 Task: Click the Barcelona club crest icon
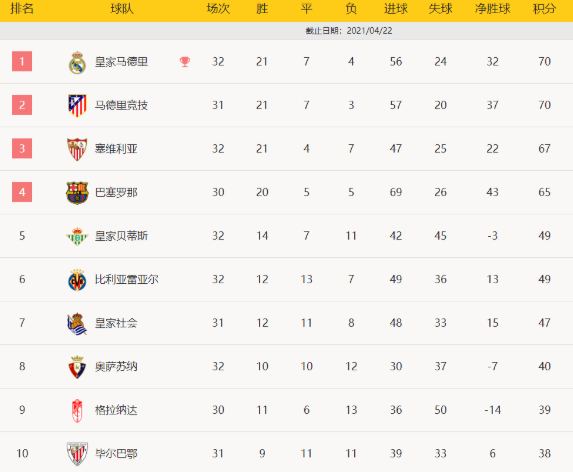[x=77, y=193]
